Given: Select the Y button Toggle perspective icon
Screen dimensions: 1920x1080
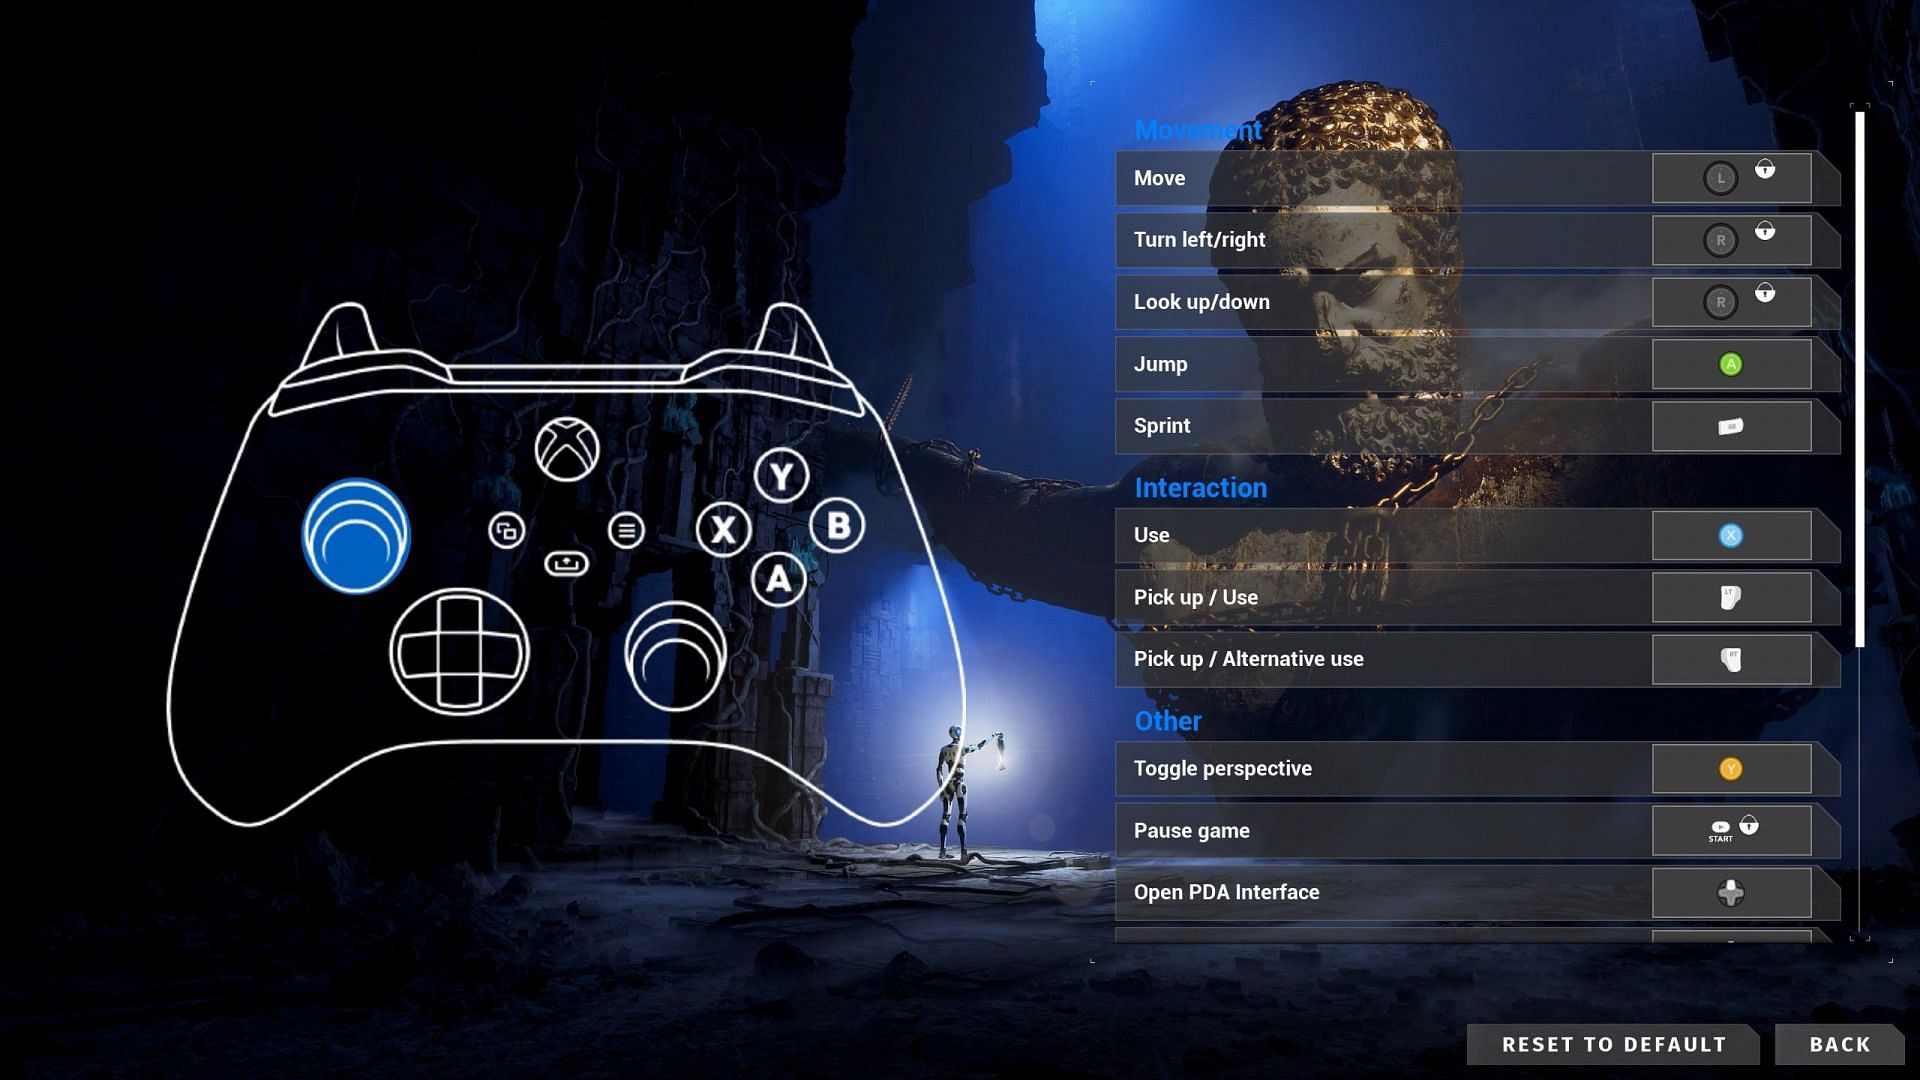Looking at the screenshot, I should click(1731, 769).
